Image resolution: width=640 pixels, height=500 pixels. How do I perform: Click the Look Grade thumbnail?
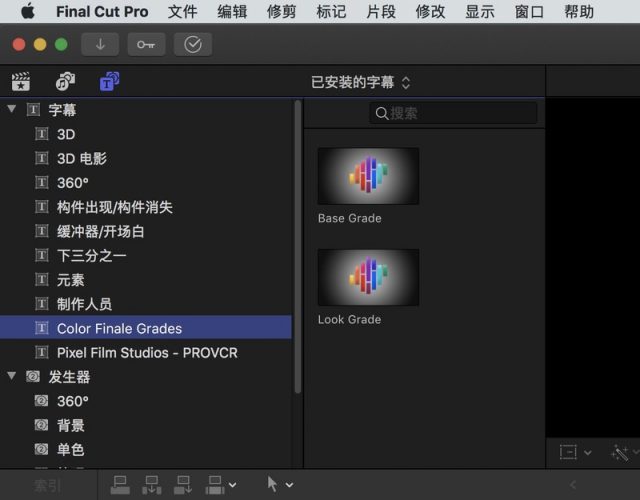368,277
